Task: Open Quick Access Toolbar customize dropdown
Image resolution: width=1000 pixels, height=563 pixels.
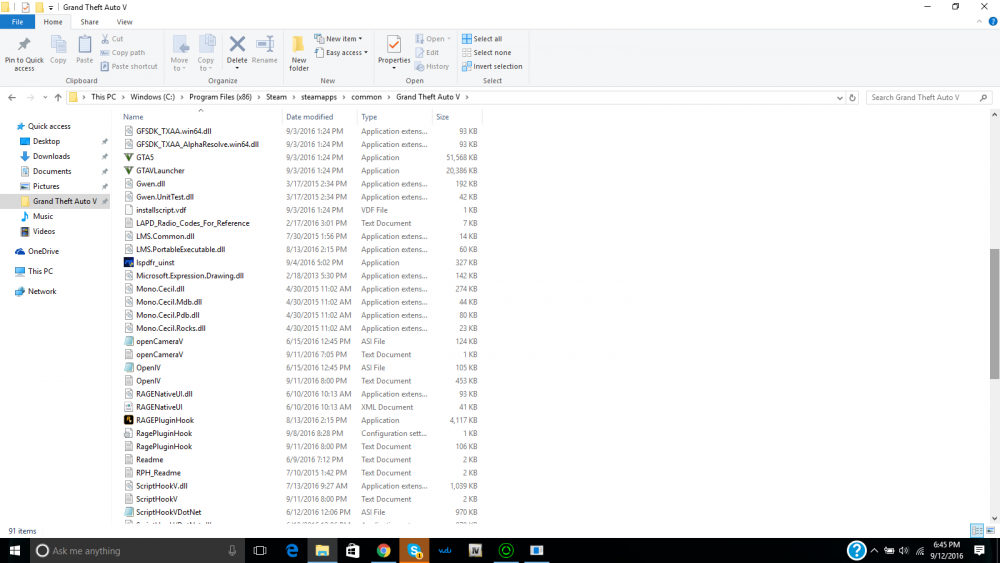Action: click(x=51, y=8)
